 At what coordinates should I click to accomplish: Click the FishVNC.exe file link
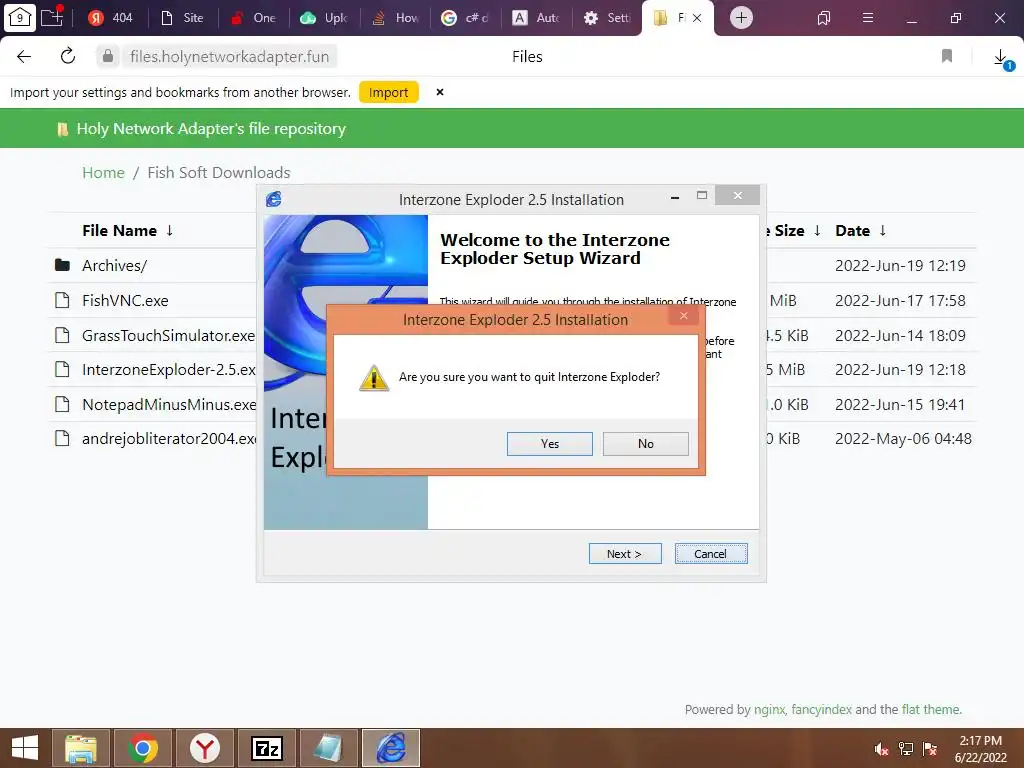(x=125, y=300)
